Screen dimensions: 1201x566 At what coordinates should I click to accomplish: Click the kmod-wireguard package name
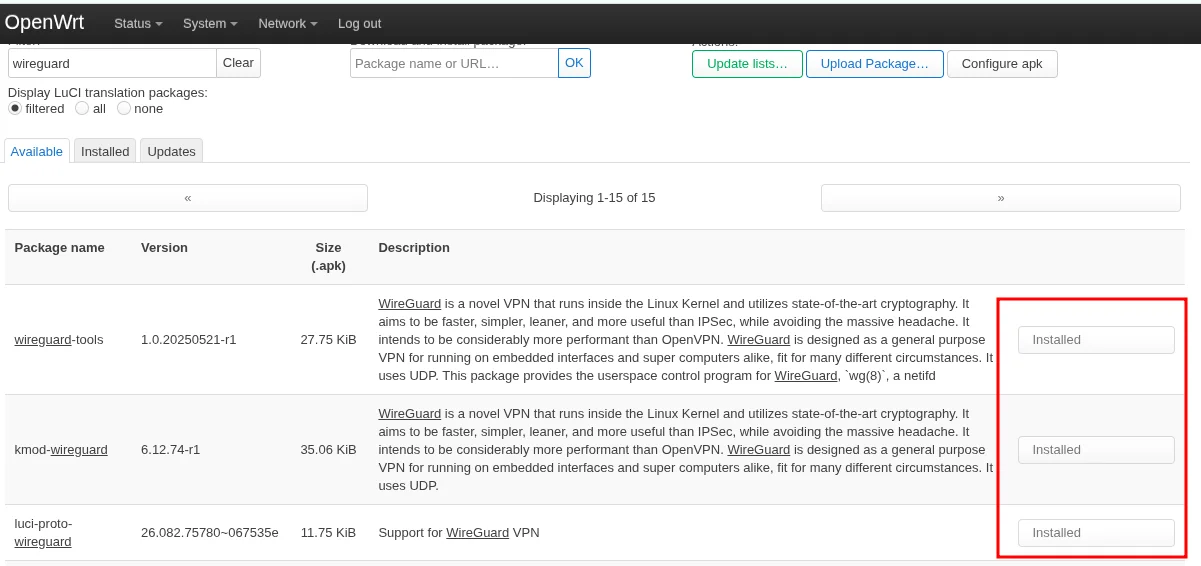(x=61, y=450)
